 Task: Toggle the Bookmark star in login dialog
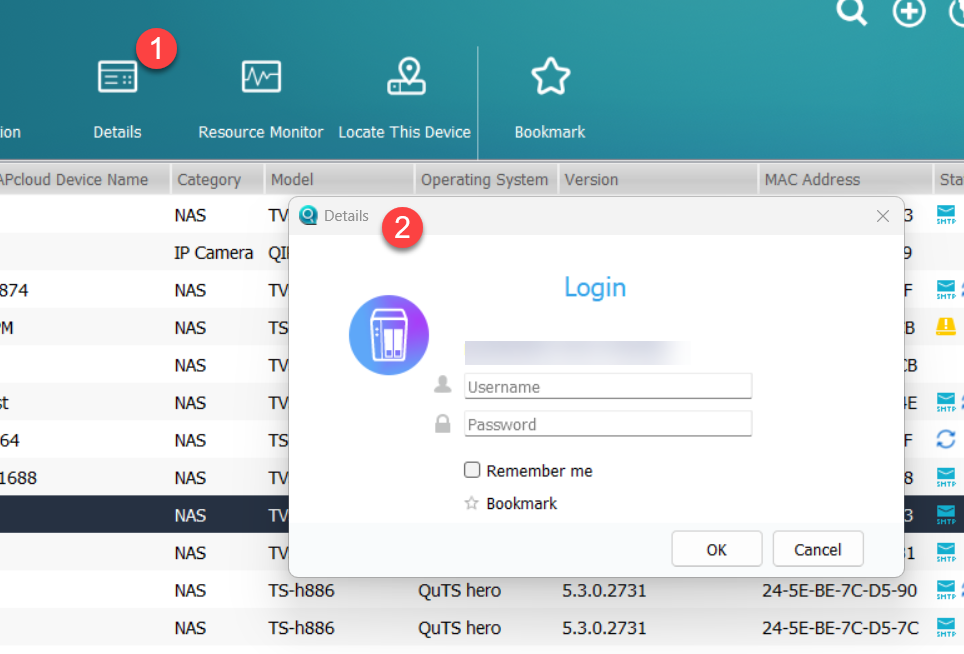472,503
